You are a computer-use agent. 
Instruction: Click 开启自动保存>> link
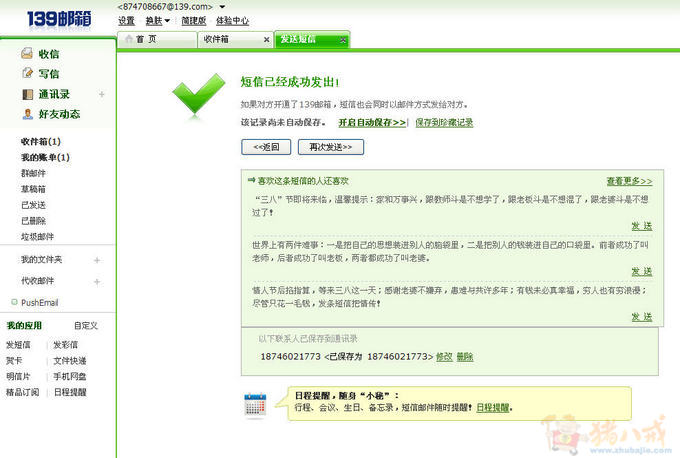click(372, 122)
